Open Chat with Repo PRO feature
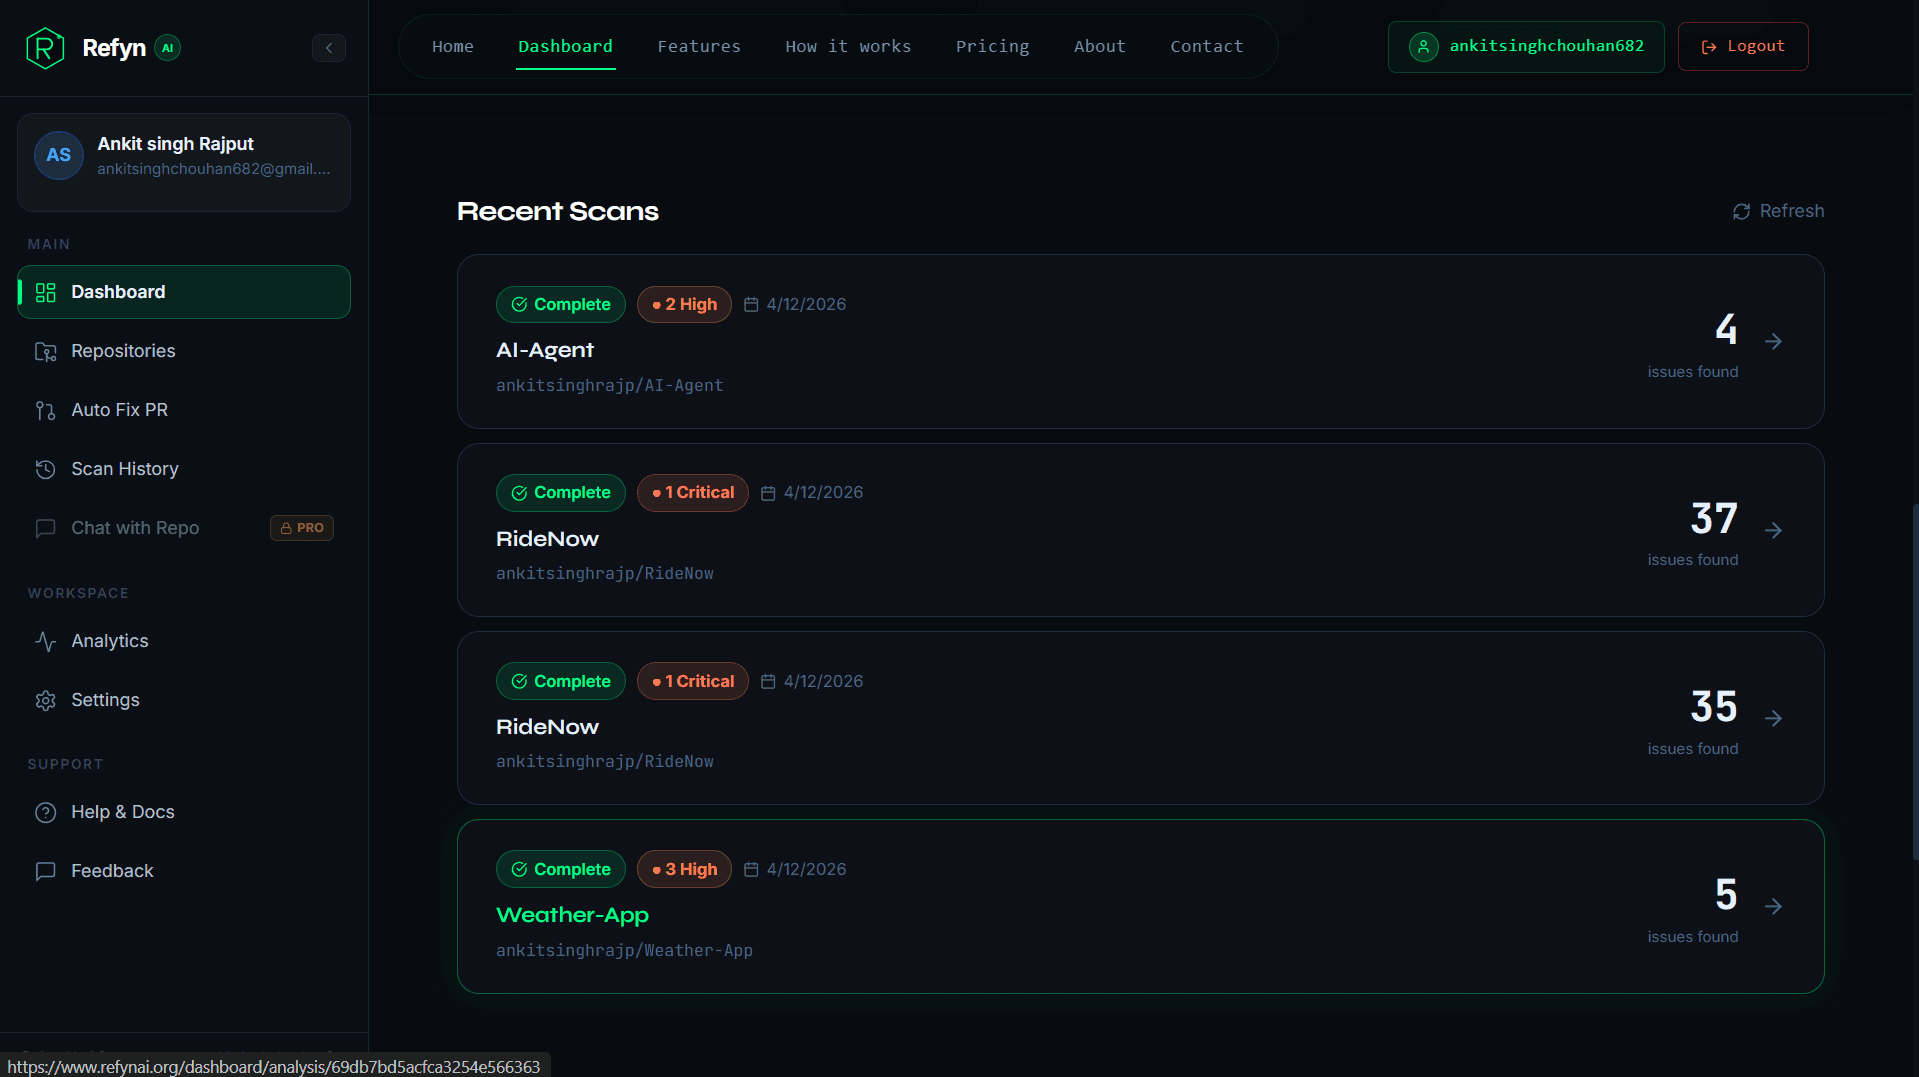 135,528
